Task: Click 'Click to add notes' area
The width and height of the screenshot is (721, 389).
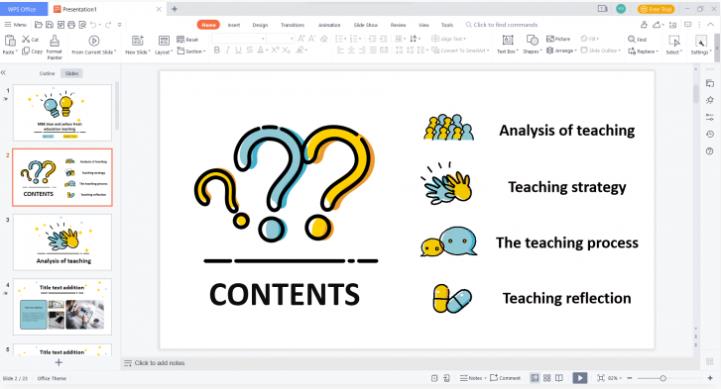Action: (159, 363)
